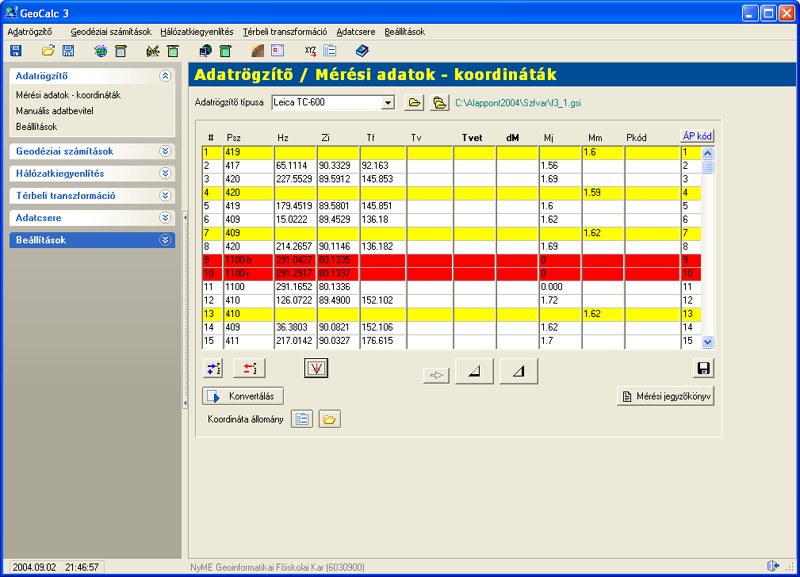Click the Mérési jegyzőkönyv button
800x577 pixels.
665,396
